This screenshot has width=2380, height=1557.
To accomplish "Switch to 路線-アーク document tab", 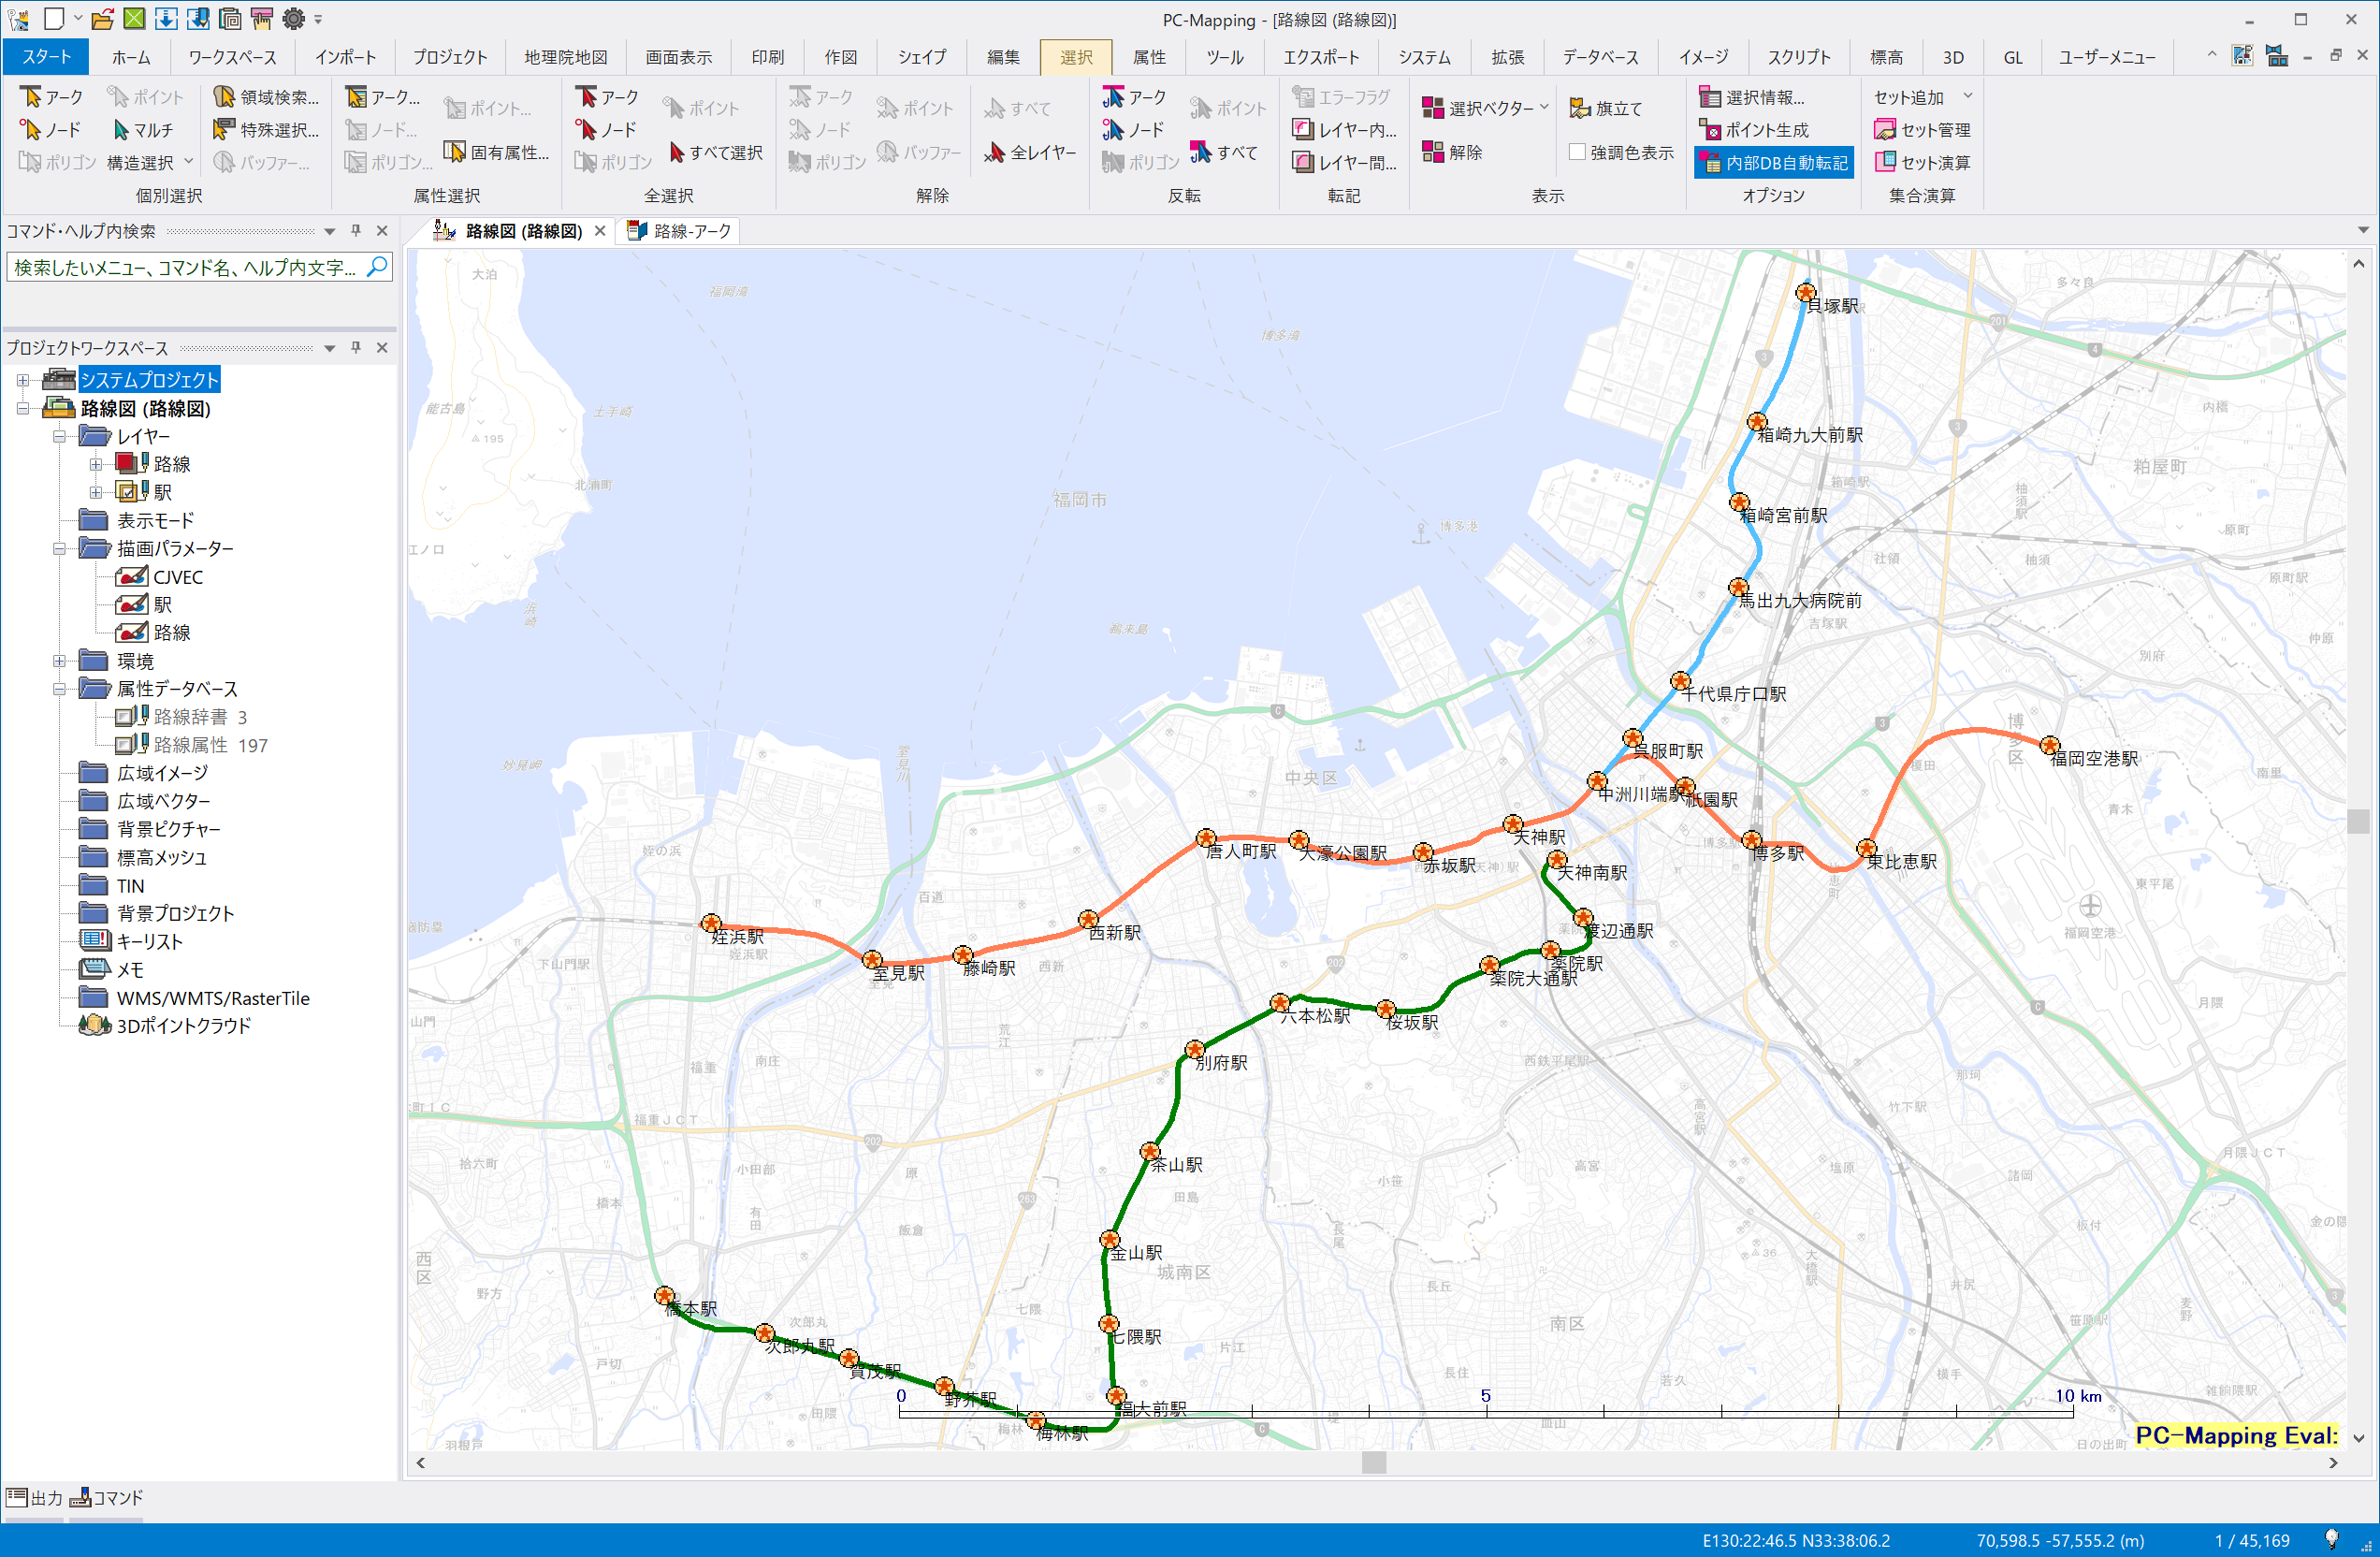I will click(680, 231).
